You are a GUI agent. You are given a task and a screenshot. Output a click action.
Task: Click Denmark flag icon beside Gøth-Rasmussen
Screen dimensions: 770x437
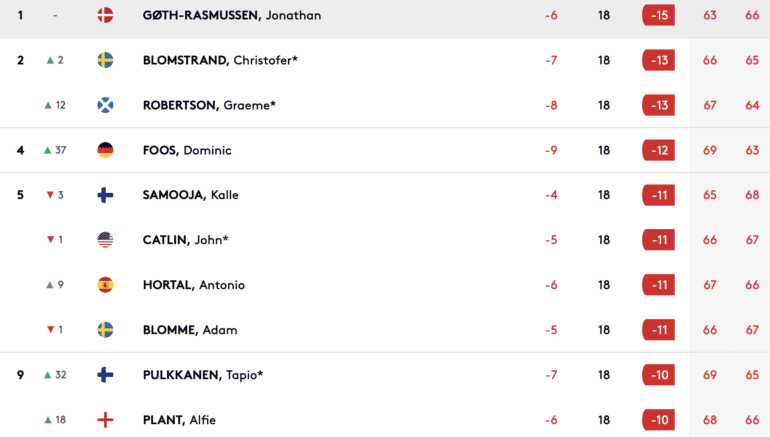[105, 15]
